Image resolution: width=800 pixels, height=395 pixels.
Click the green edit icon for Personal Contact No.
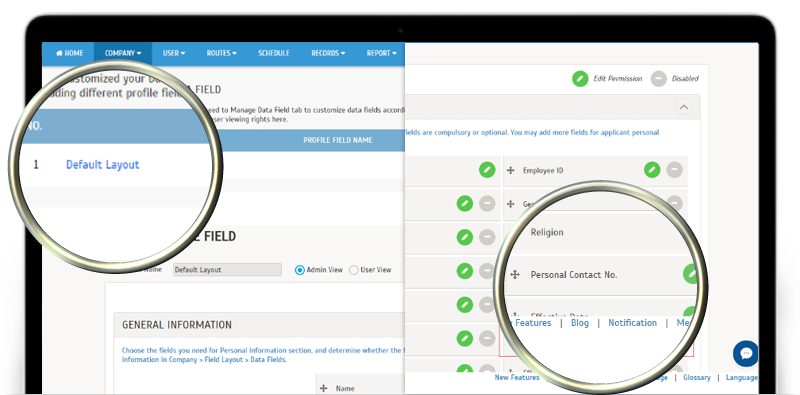(691, 274)
